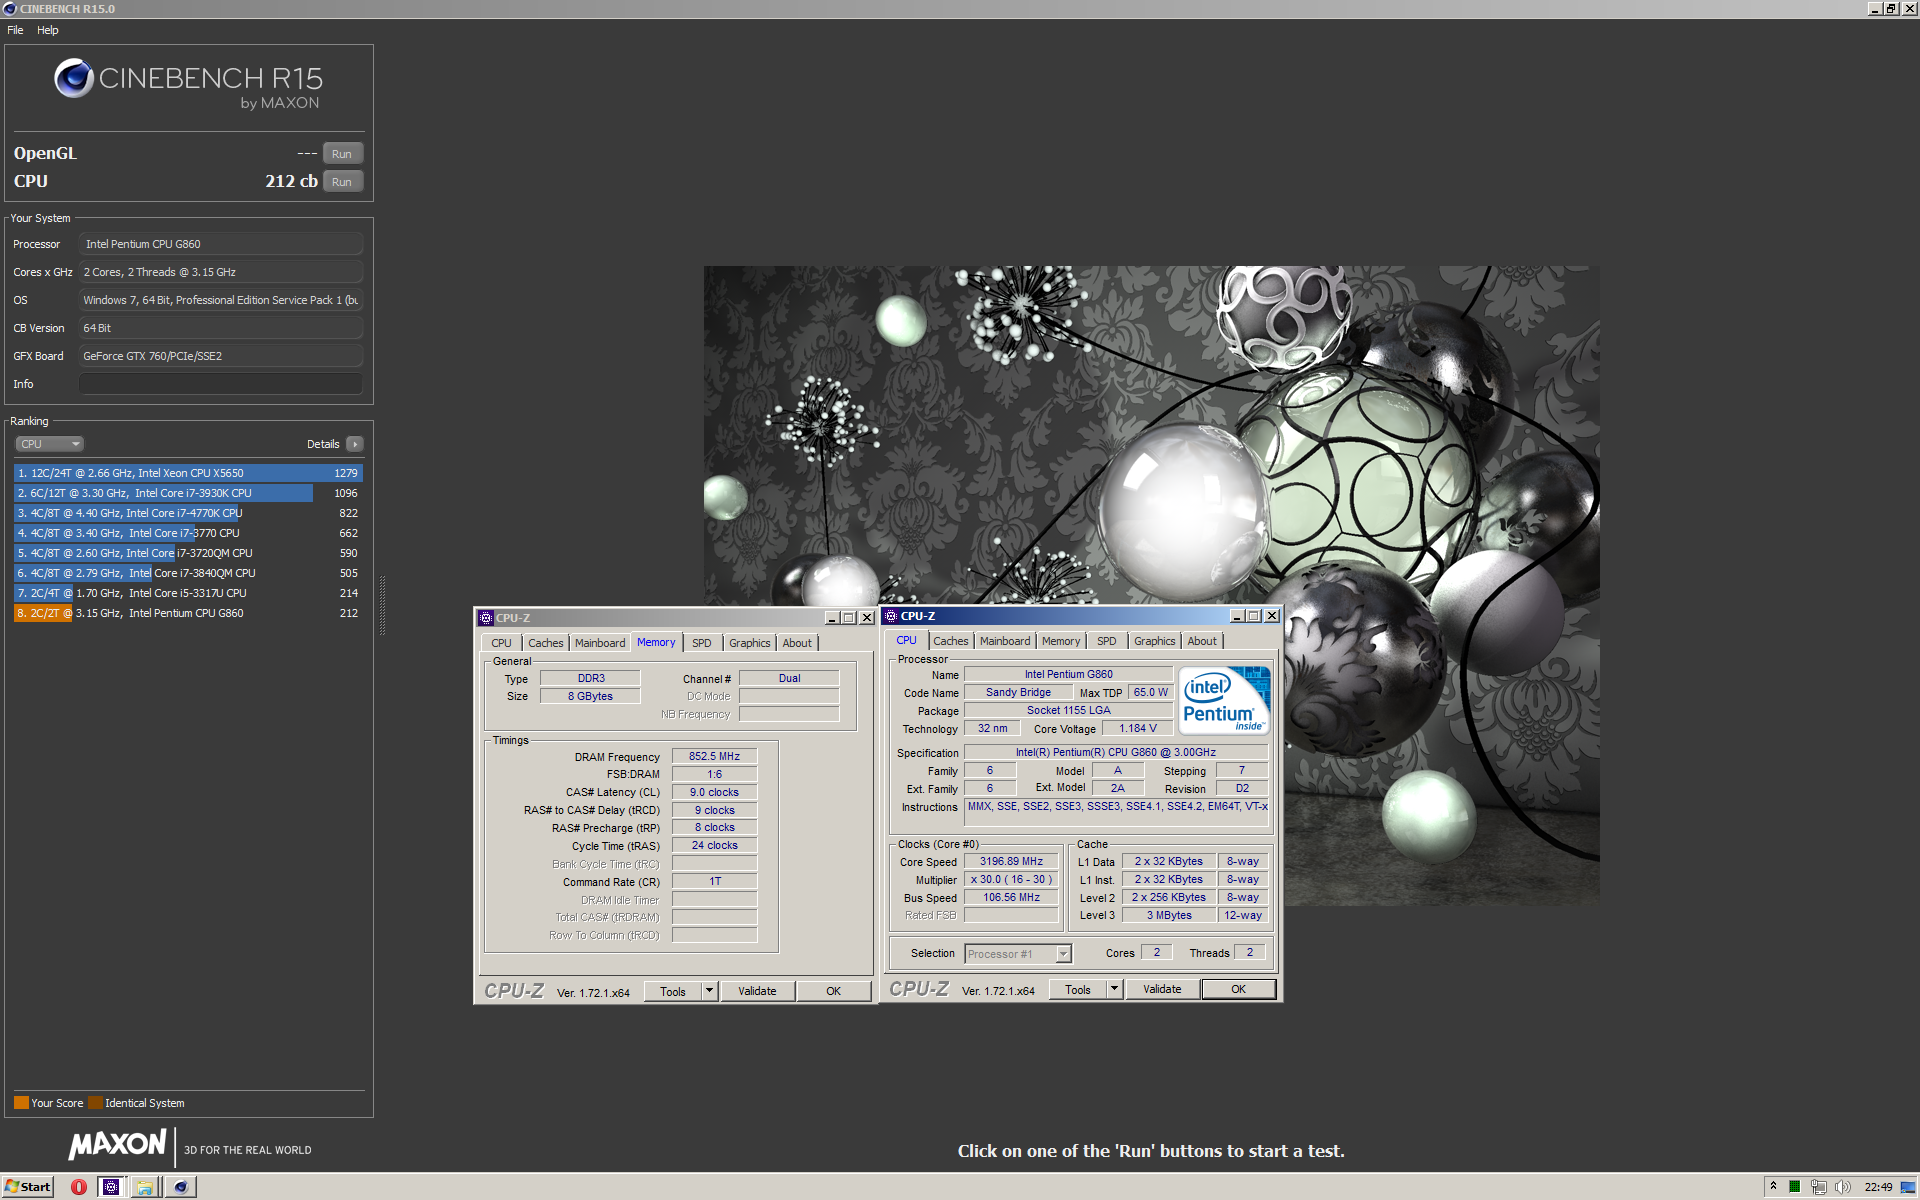Click OK in the CPU-tab CPU-Z window
Image resolution: width=1920 pixels, height=1200 pixels.
click(1238, 989)
